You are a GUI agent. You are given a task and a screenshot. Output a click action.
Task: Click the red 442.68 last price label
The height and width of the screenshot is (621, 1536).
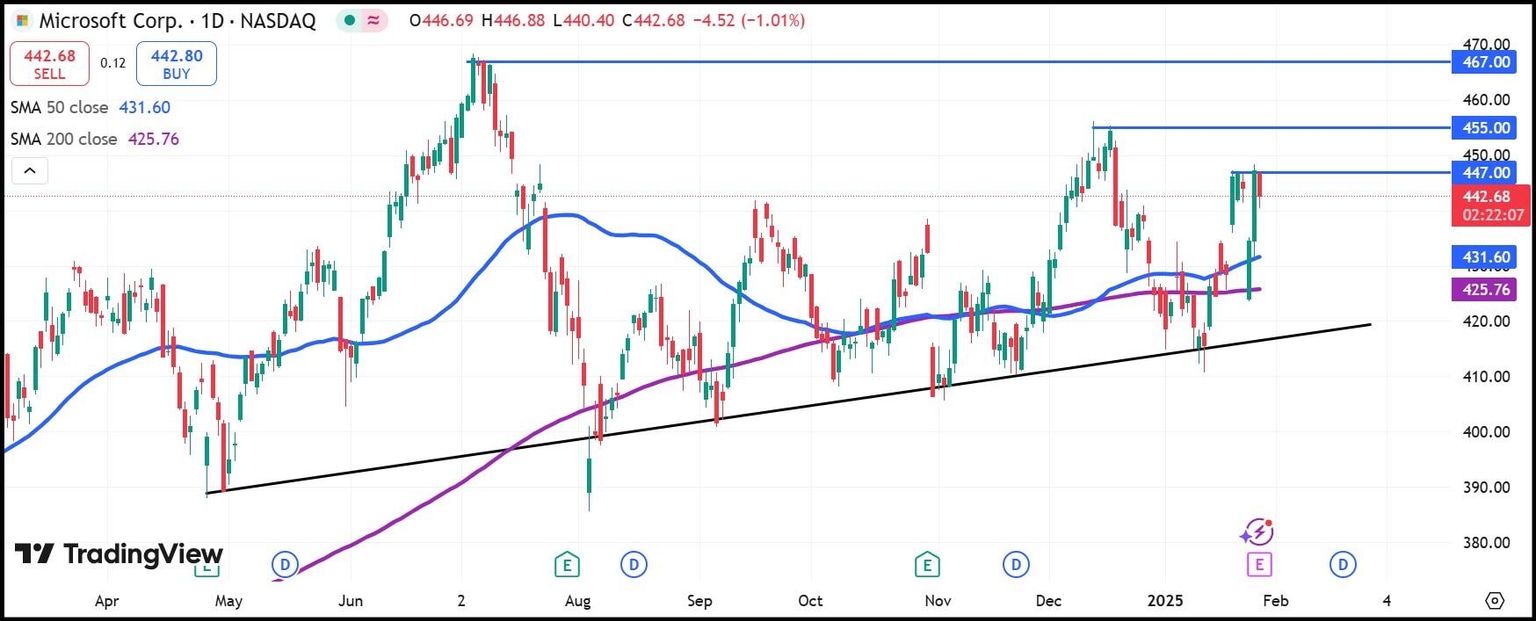(1490, 205)
